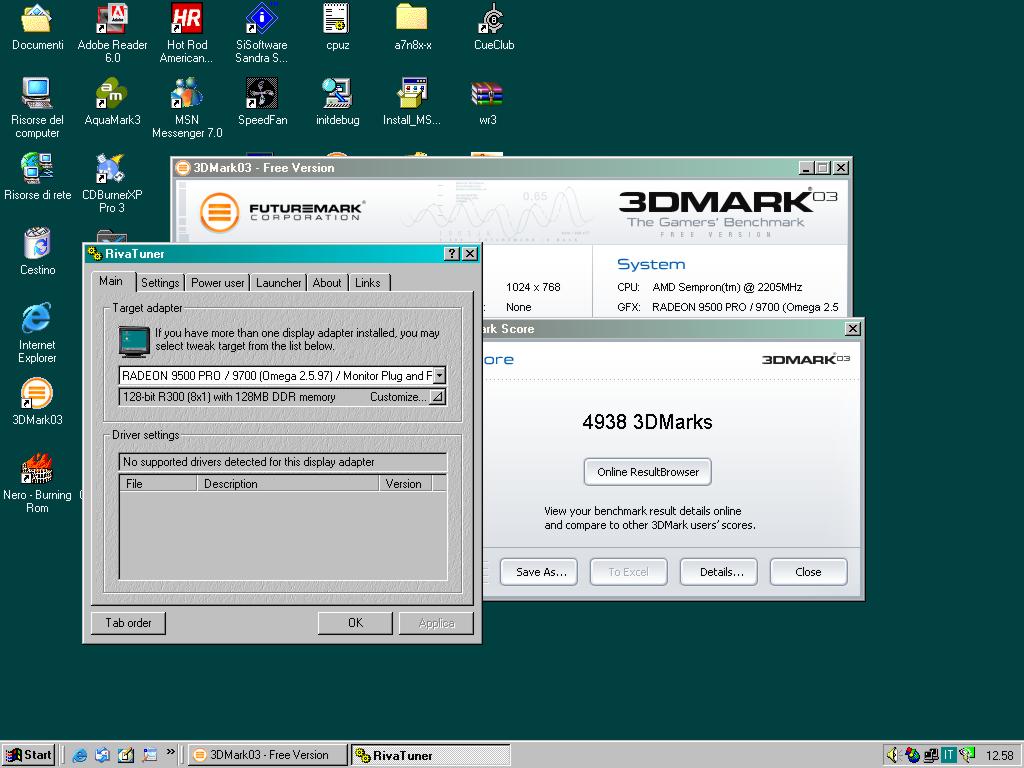The width and height of the screenshot is (1024, 768).
Task: Click the Tab order button
Action: [128, 623]
